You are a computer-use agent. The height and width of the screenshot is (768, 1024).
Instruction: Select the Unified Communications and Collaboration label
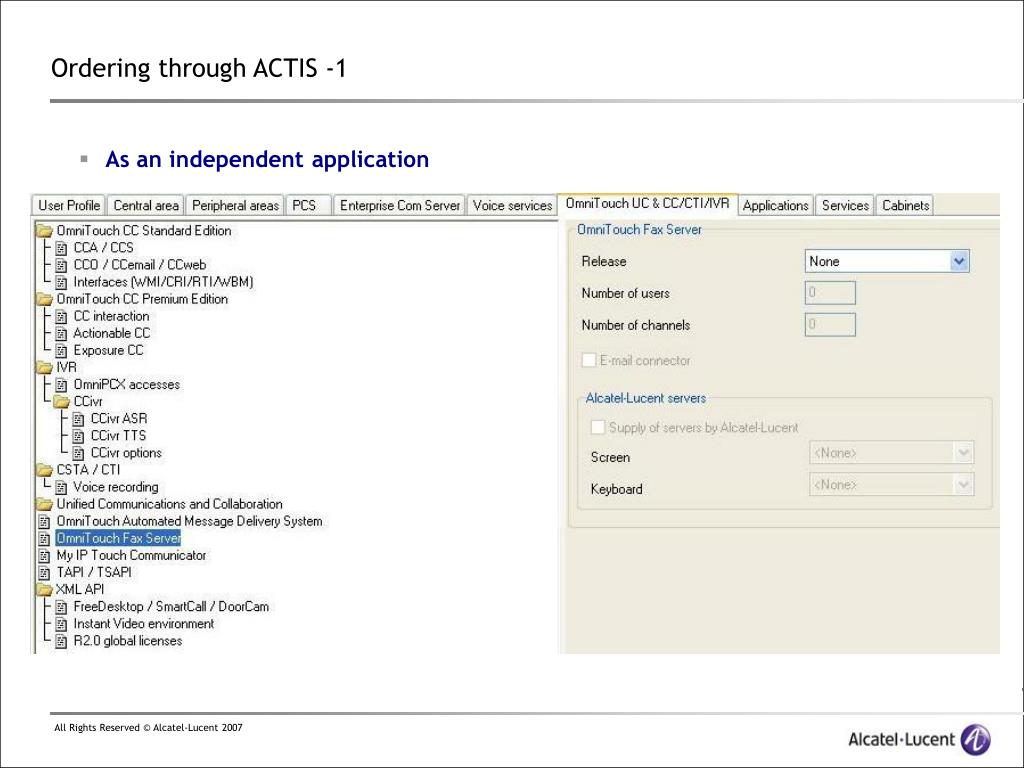[x=169, y=504]
